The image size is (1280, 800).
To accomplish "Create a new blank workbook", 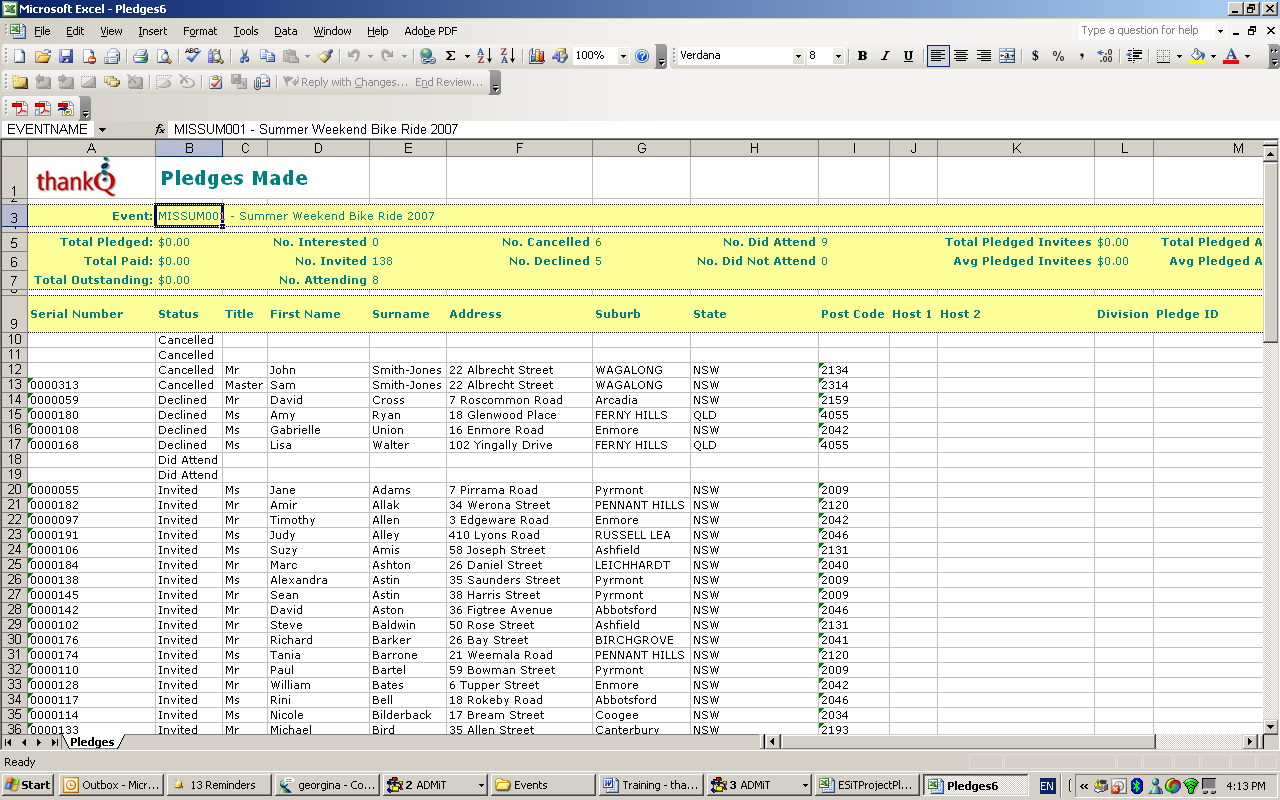I will tap(19, 56).
